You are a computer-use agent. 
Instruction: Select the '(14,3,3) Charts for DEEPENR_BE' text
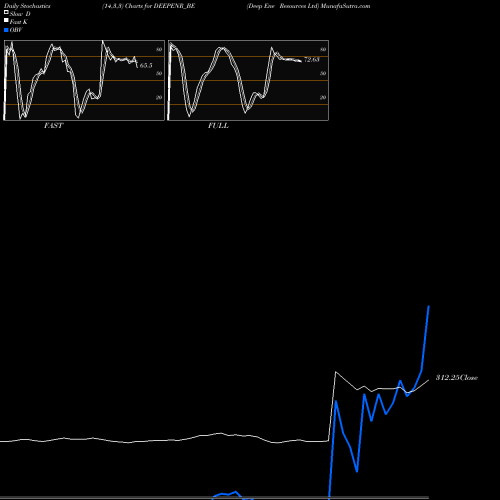(149, 6)
